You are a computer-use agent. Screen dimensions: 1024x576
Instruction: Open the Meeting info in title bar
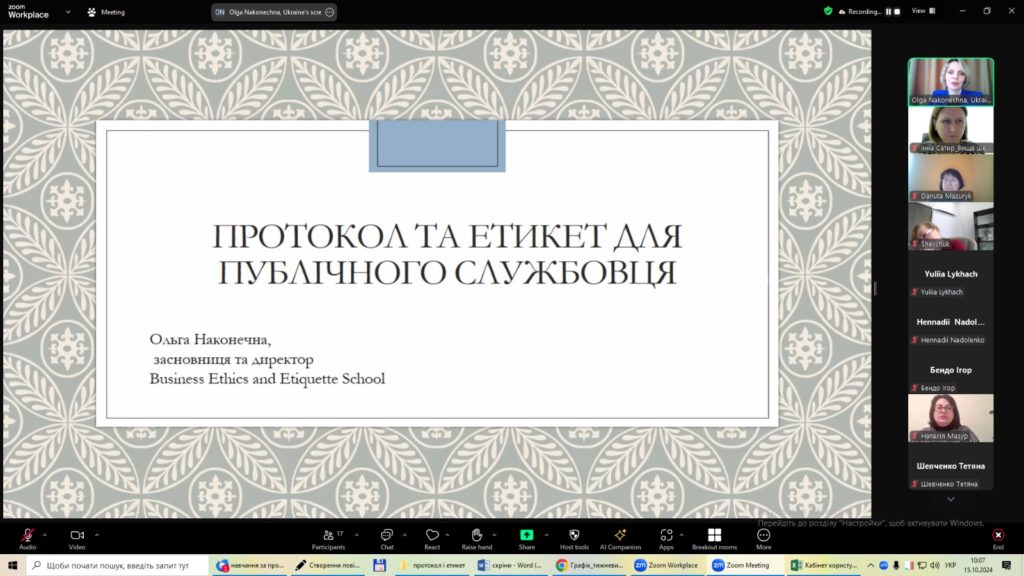pos(106,12)
